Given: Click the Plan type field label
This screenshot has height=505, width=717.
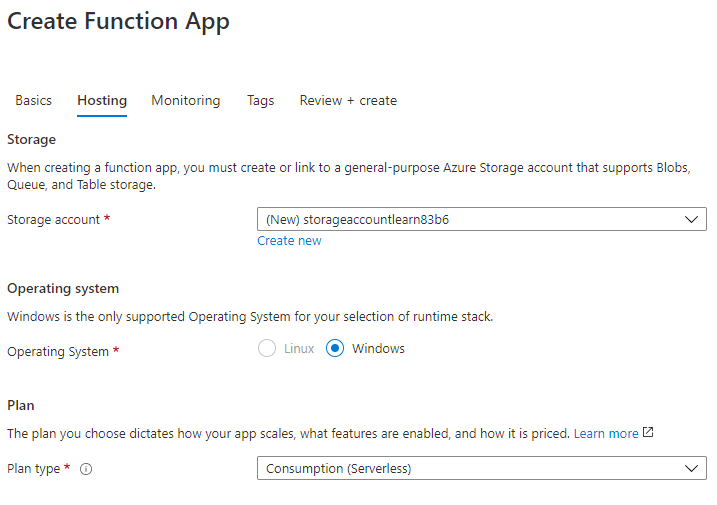Looking at the screenshot, I should pos(34,469).
